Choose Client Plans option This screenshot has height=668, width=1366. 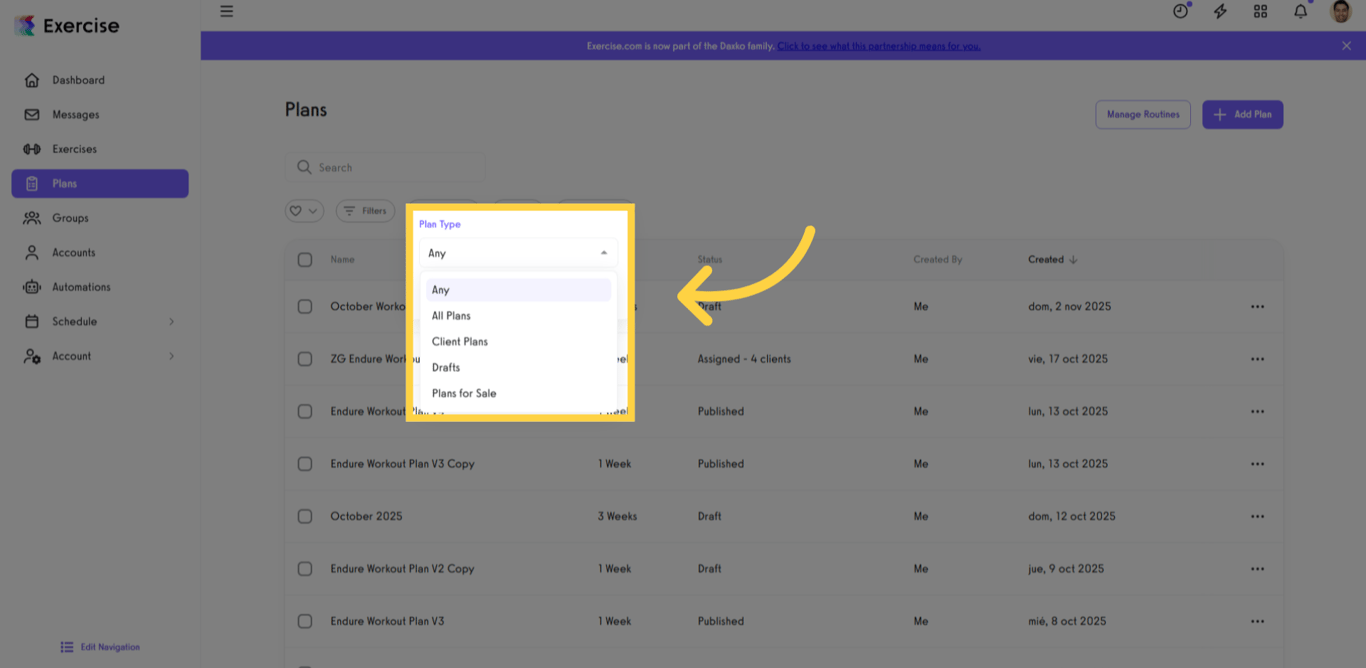coord(518,342)
